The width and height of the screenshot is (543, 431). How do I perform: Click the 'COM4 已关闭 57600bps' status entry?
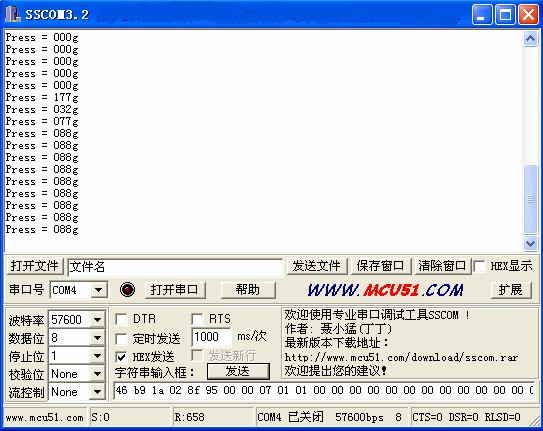(332, 417)
